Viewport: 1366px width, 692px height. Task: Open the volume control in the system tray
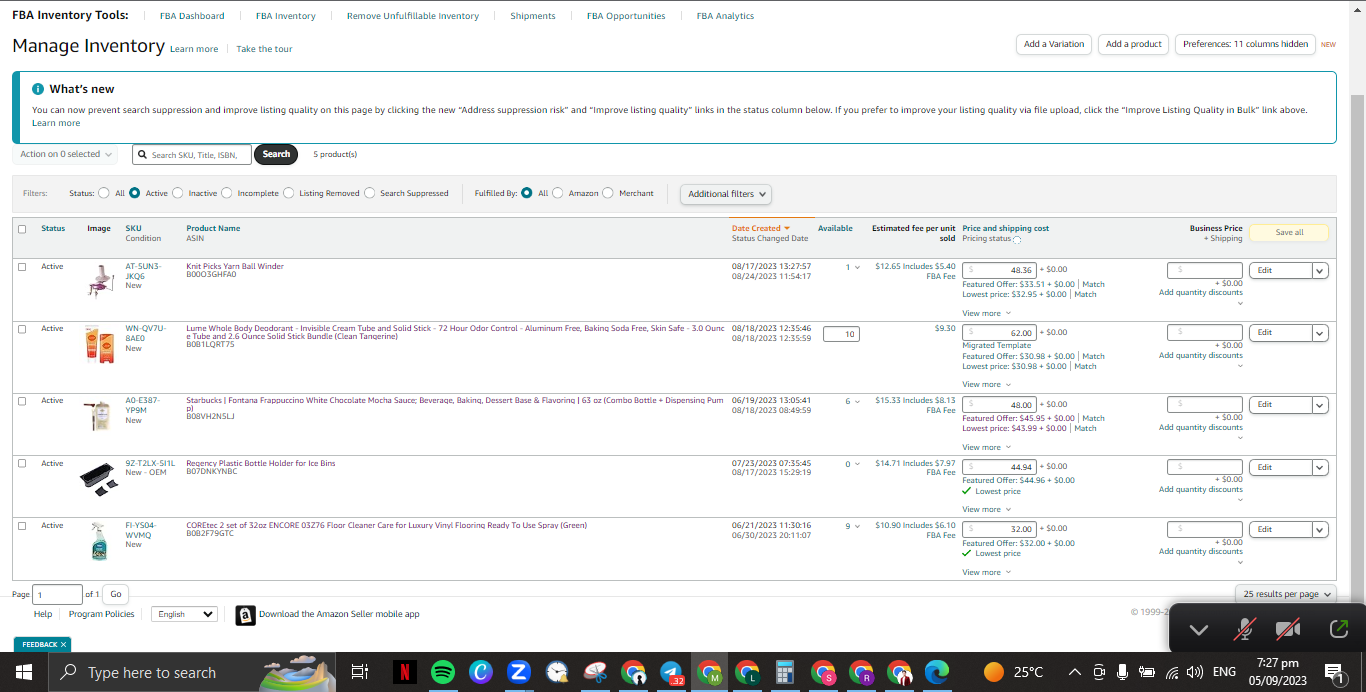tap(1194, 672)
